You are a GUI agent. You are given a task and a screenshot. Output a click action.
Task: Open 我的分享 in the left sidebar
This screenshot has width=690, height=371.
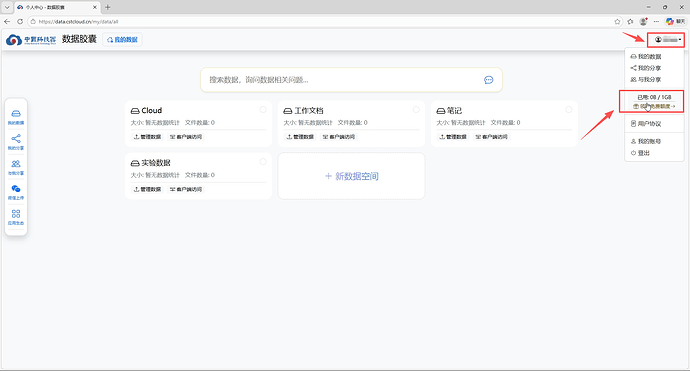click(x=16, y=142)
